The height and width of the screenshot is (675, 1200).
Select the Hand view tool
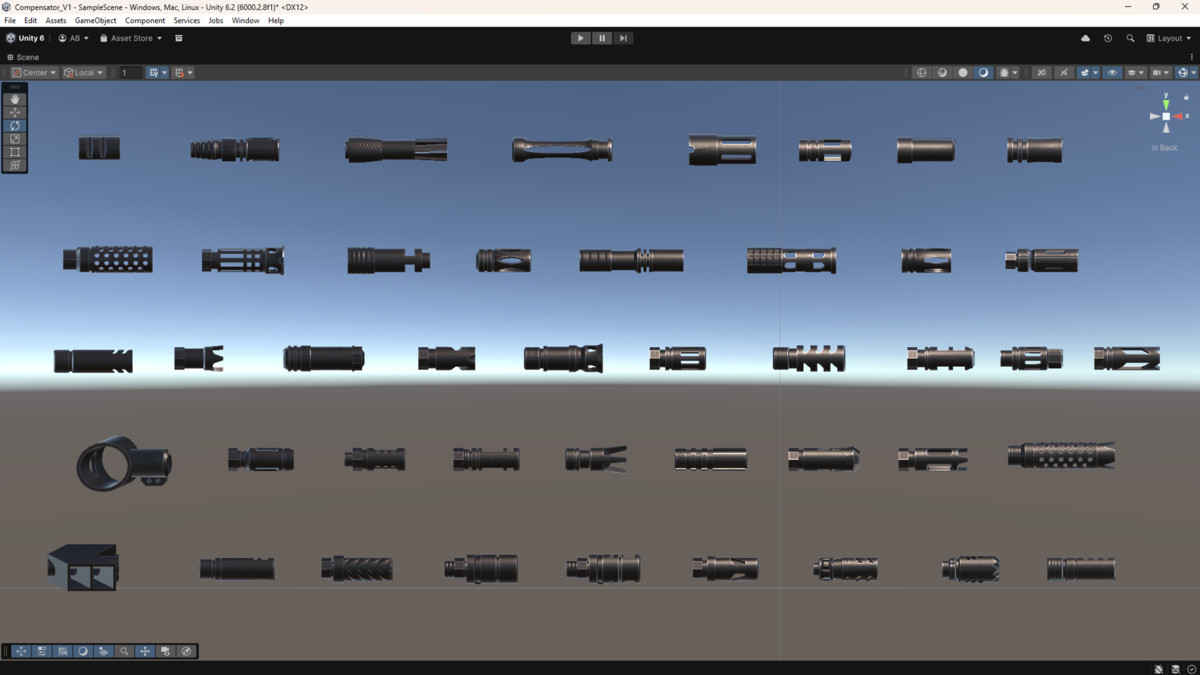click(15, 100)
